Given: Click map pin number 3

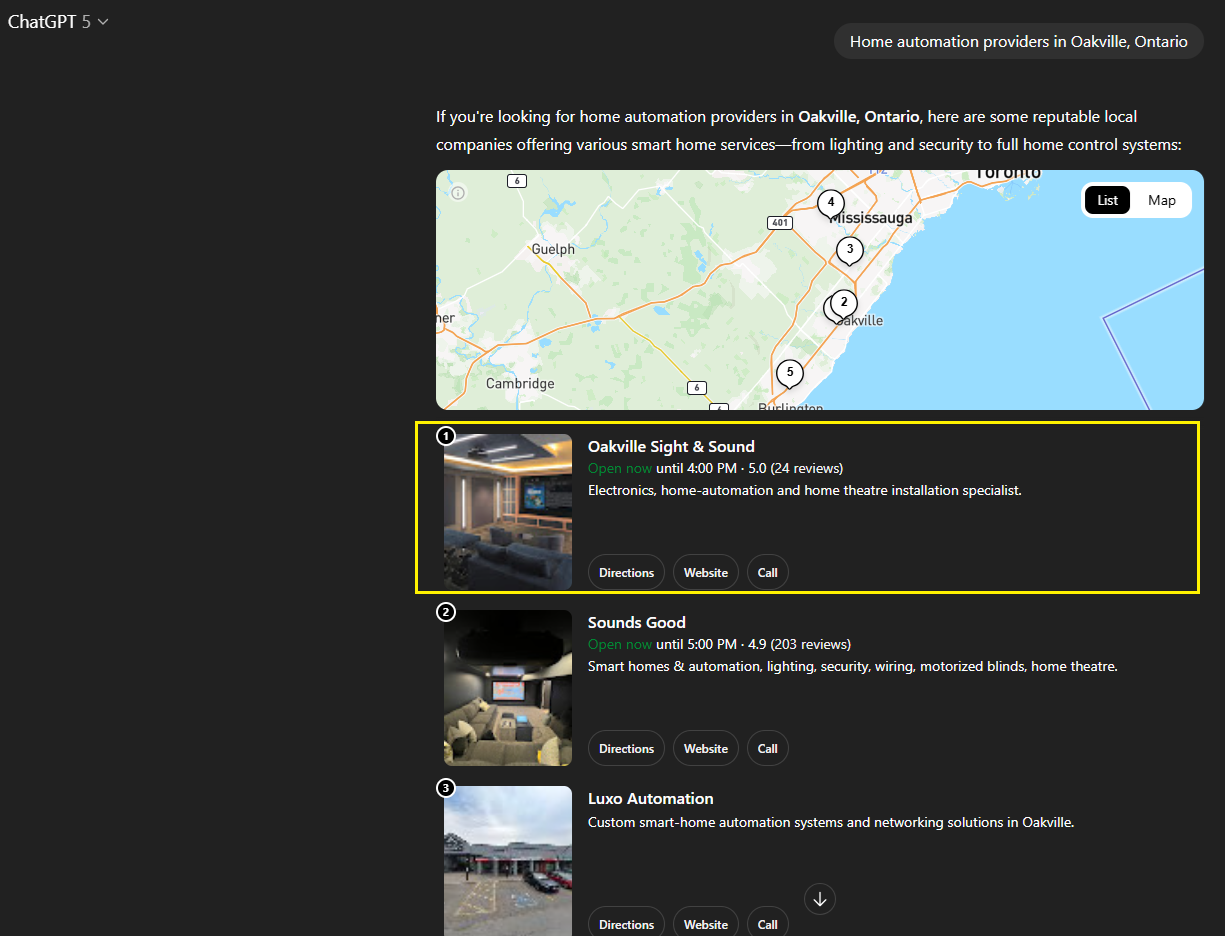Looking at the screenshot, I should click(849, 249).
